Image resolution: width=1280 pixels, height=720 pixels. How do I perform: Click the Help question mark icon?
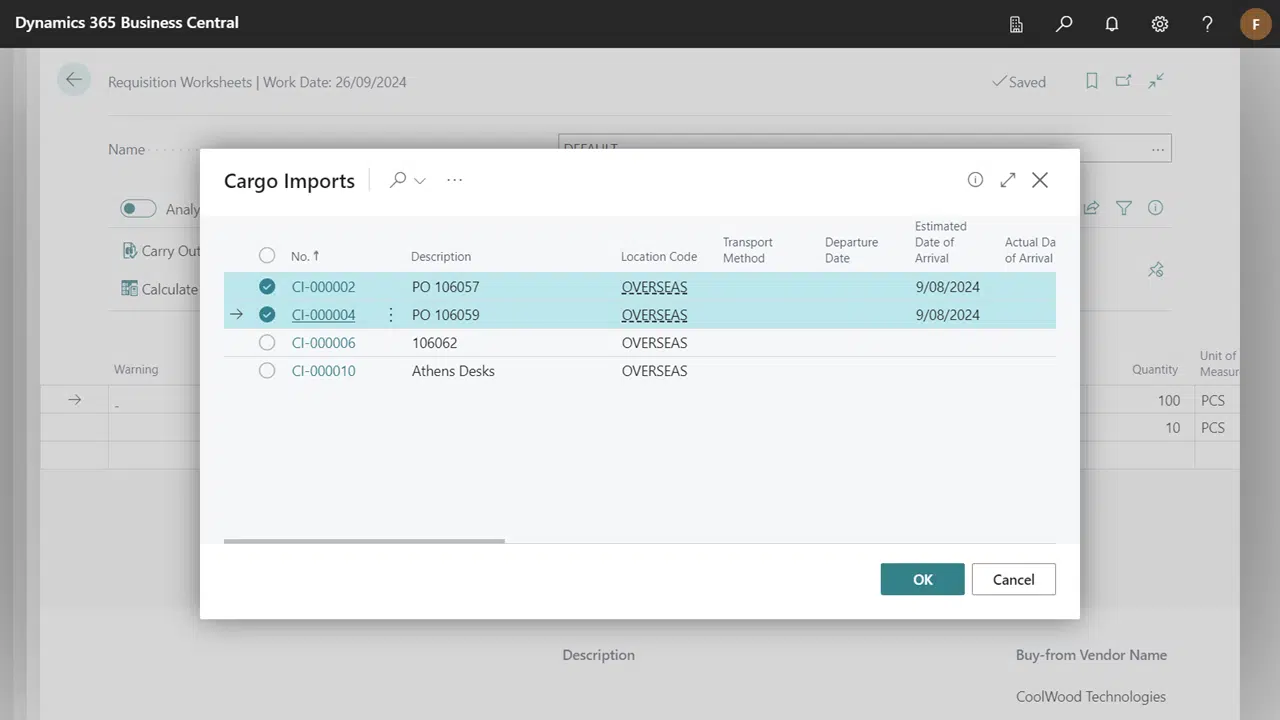click(1207, 24)
